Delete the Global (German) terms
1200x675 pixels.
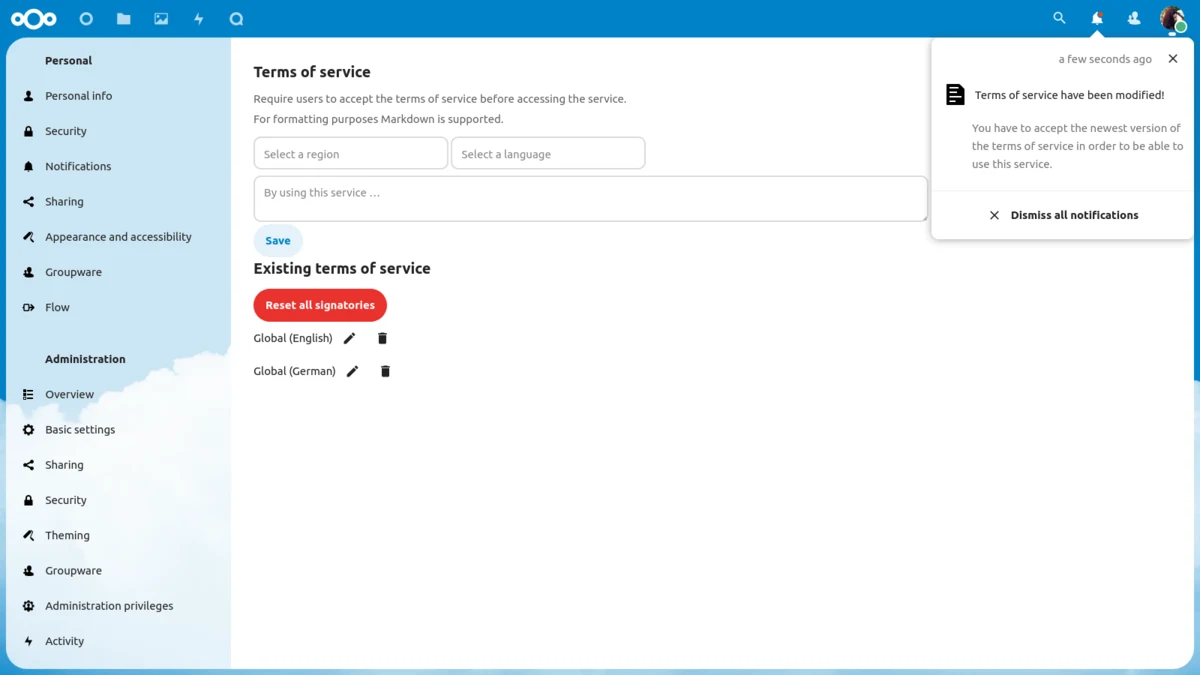[x=385, y=371]
